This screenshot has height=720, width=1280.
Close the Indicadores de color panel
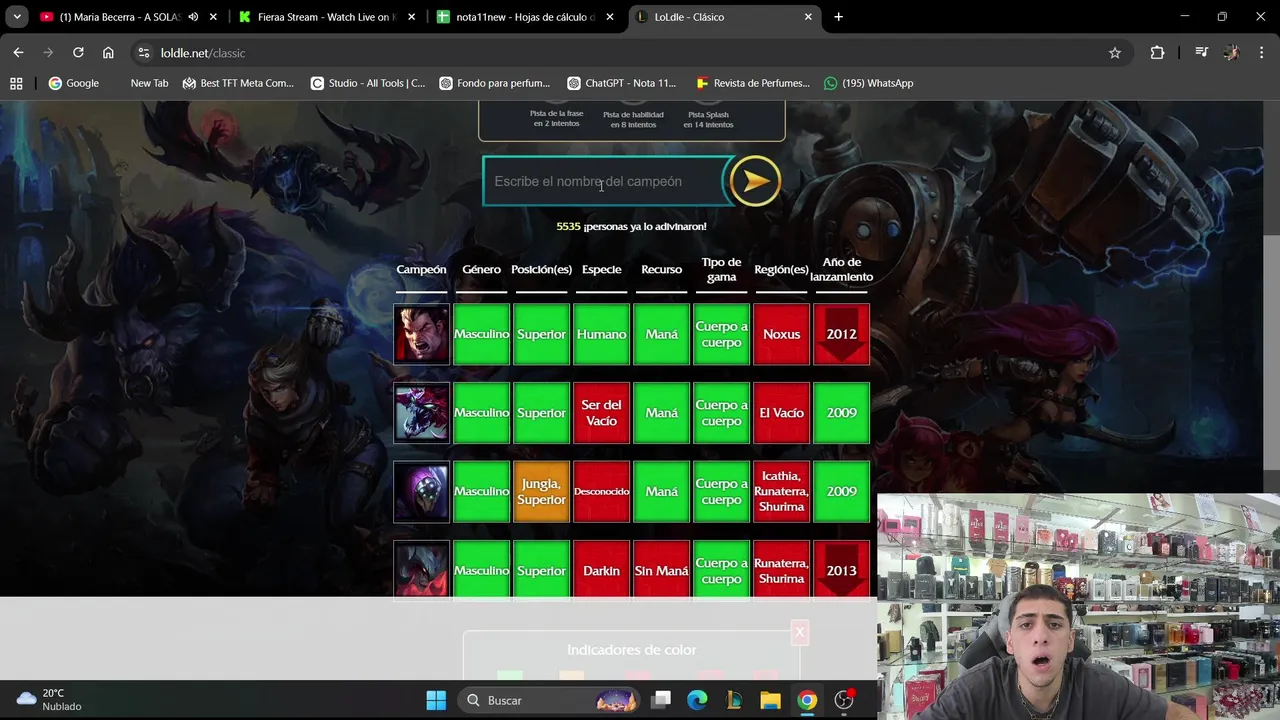(799, 632)
